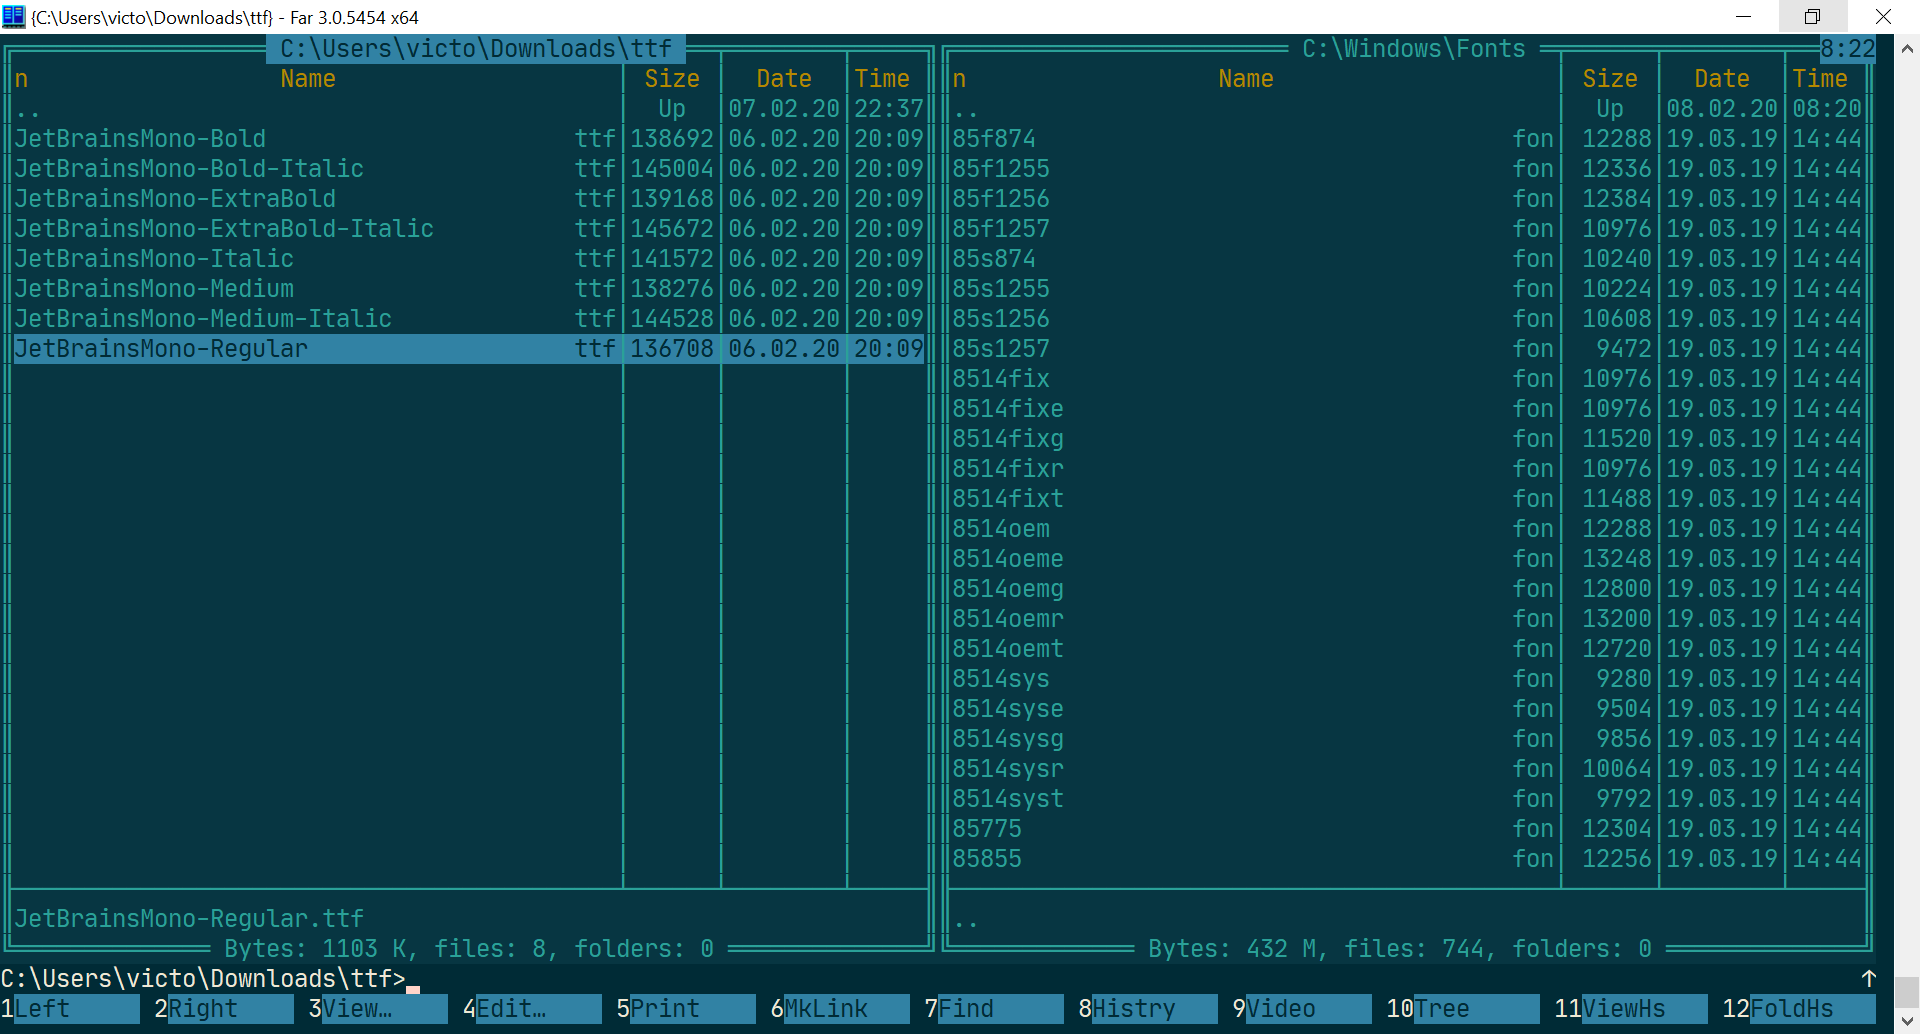The width and height of the screenshot is (1920, 1034).
Task: Click the 5Print function key button
Action: tap(686, 1008)
